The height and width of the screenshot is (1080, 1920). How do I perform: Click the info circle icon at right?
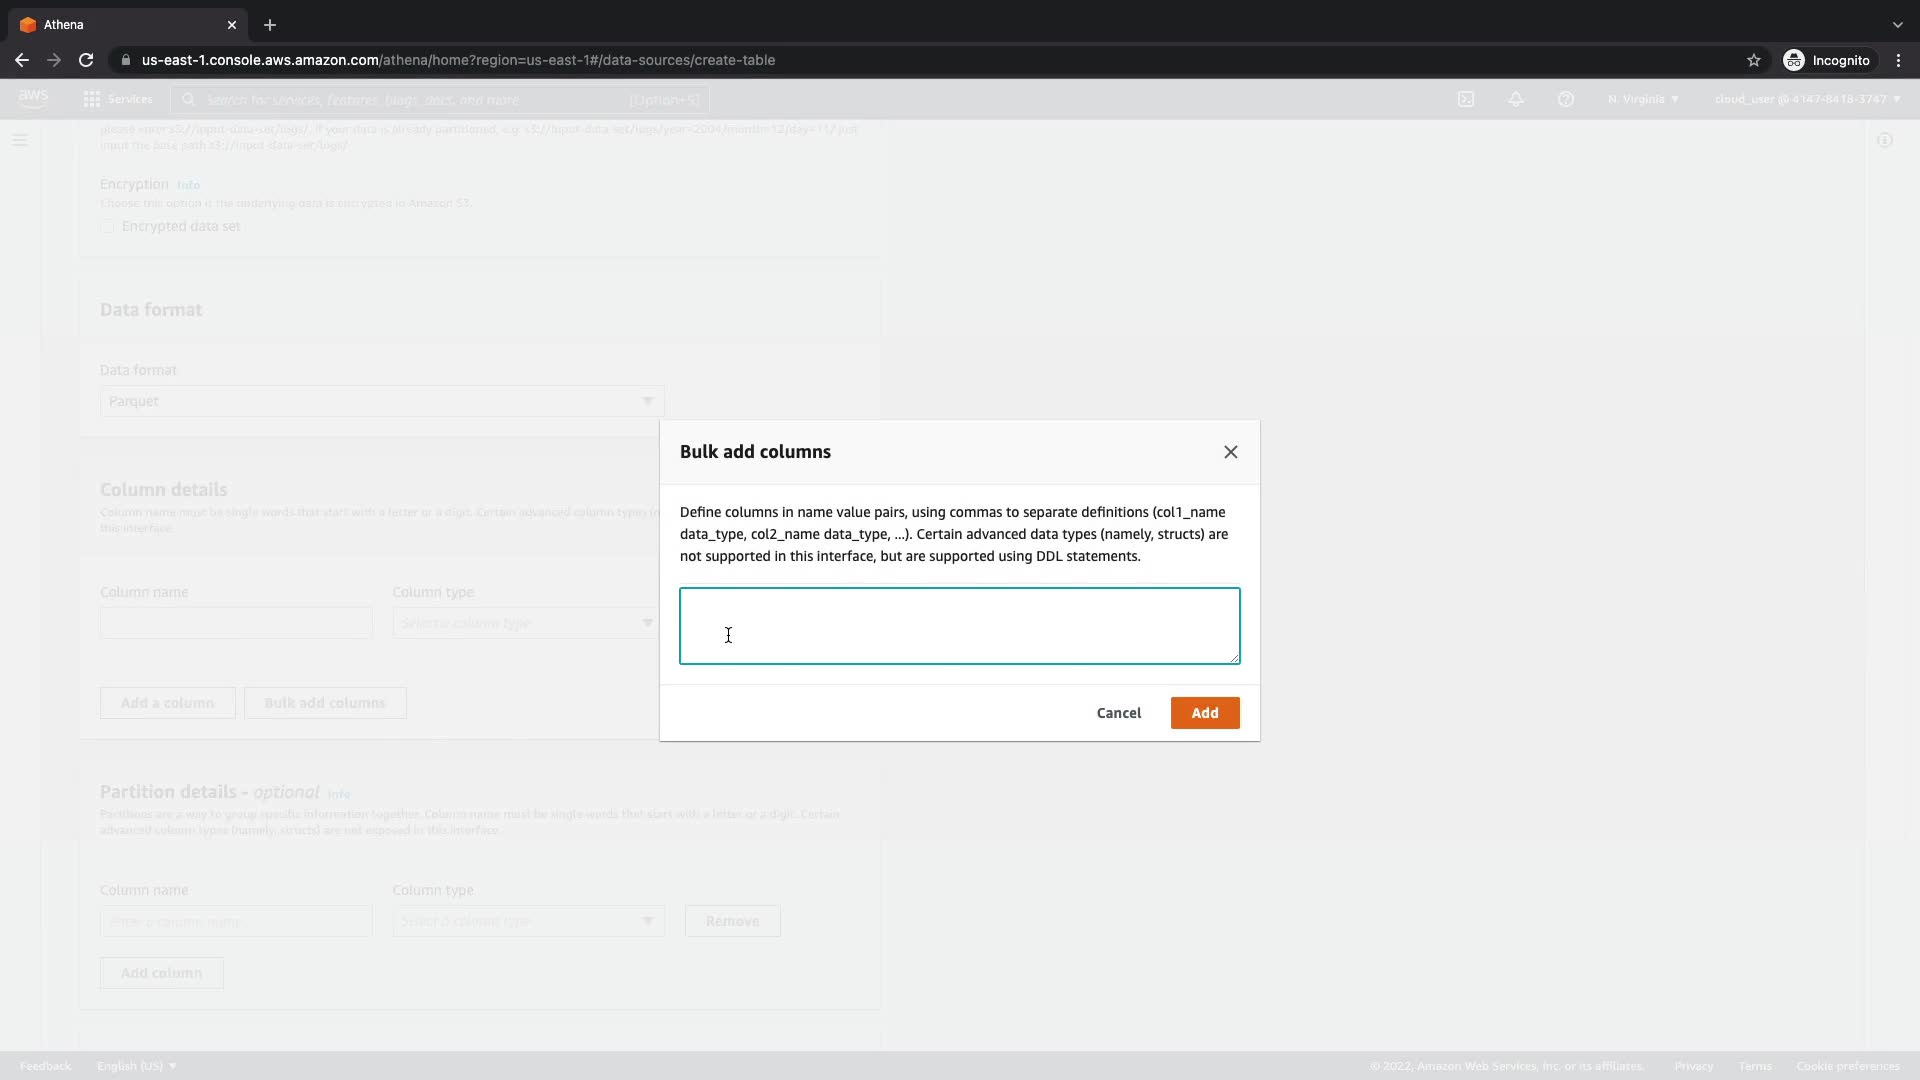1885,140
